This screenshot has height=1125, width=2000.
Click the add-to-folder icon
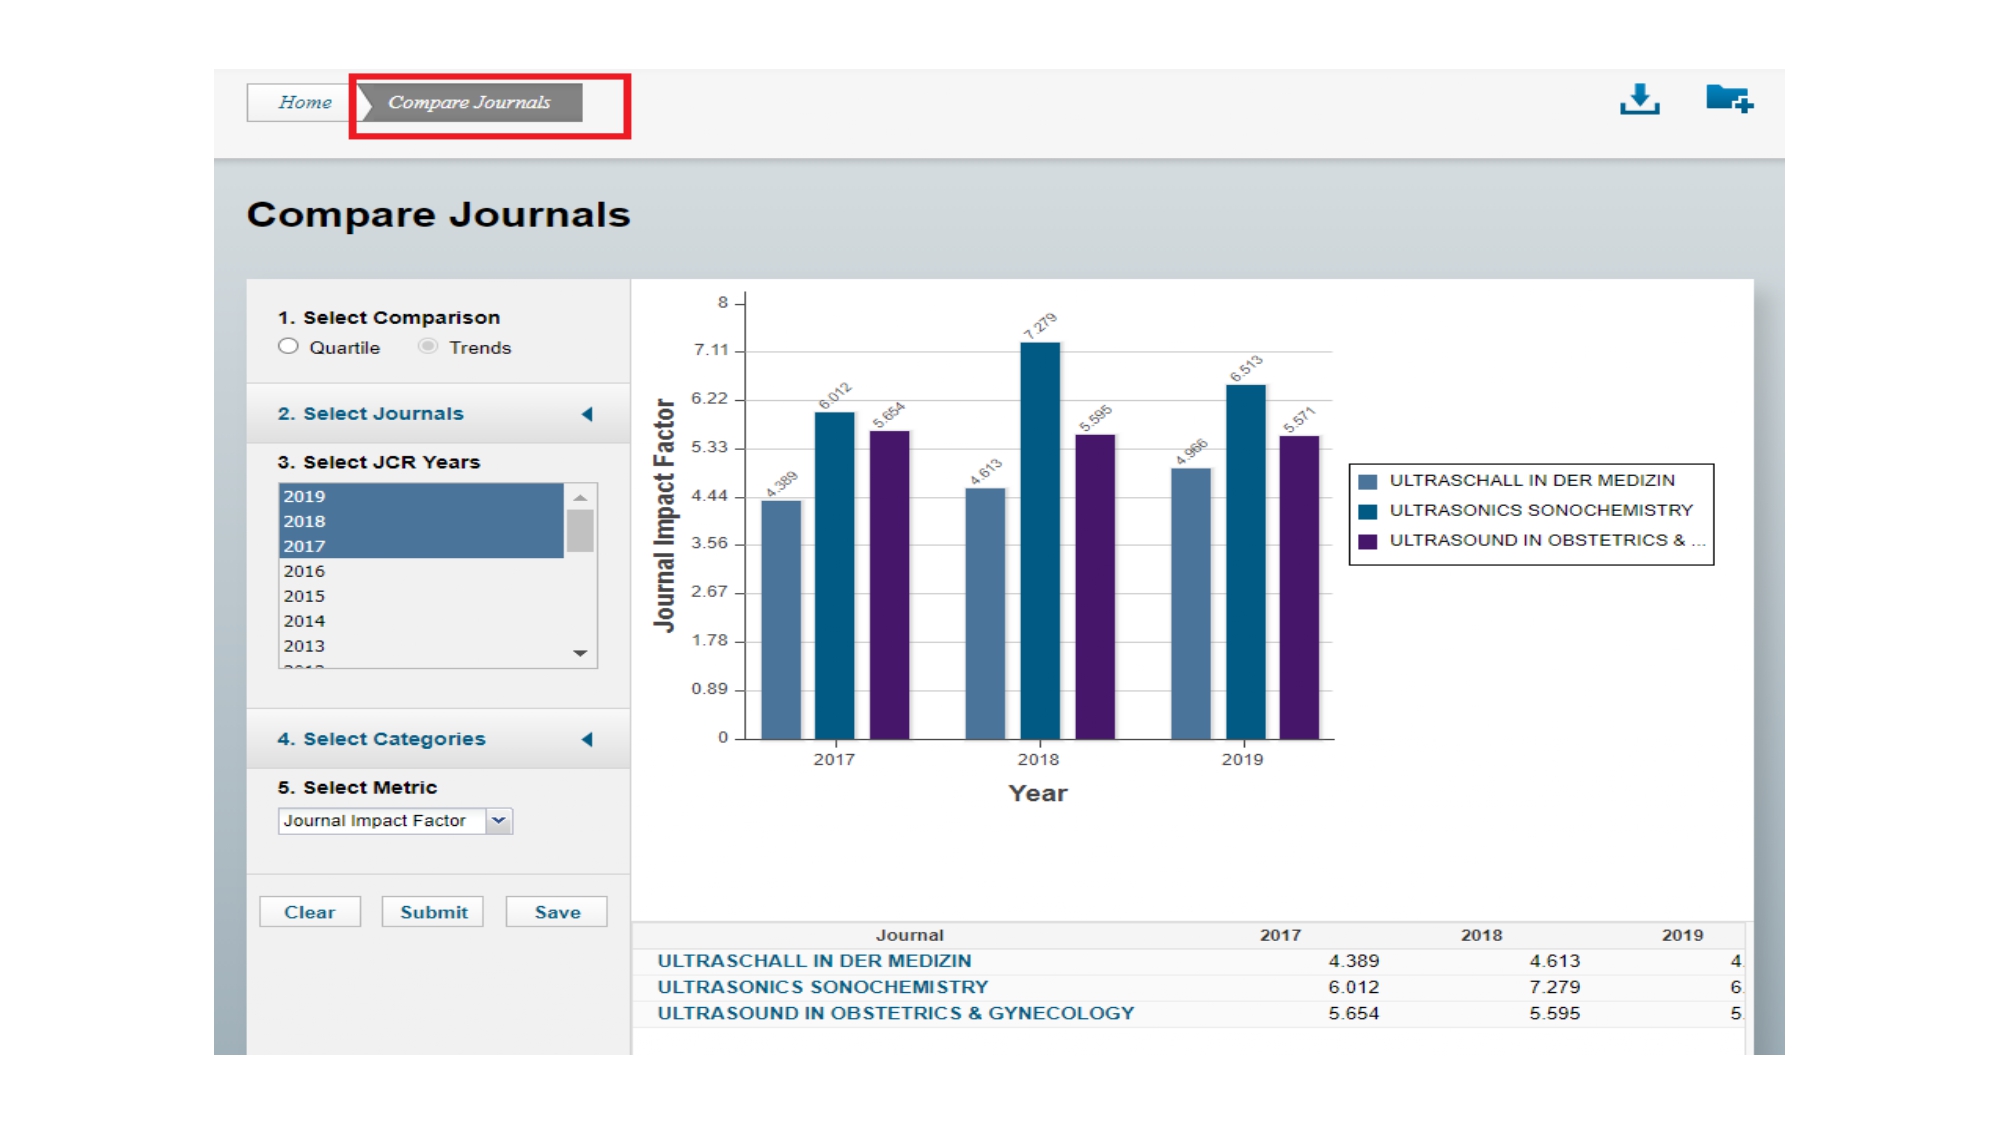click(1728, 99)
